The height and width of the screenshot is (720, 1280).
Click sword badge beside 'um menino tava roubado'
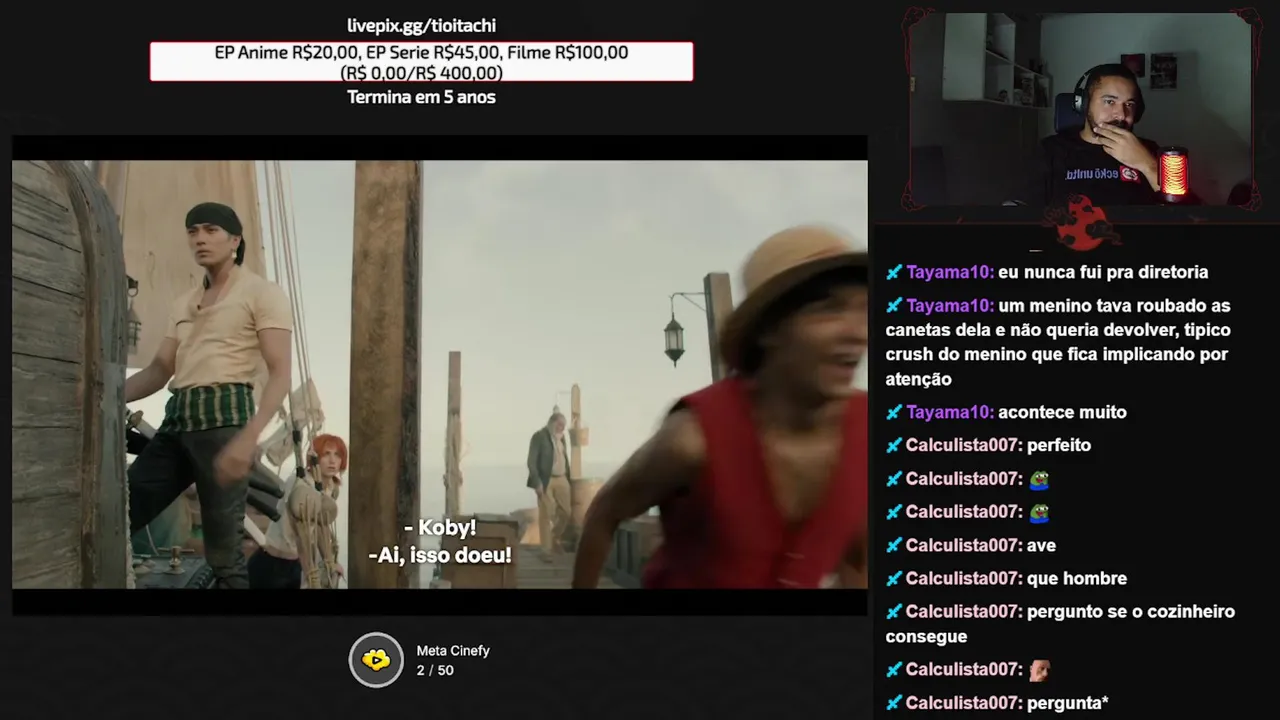[x=894, y=305]
